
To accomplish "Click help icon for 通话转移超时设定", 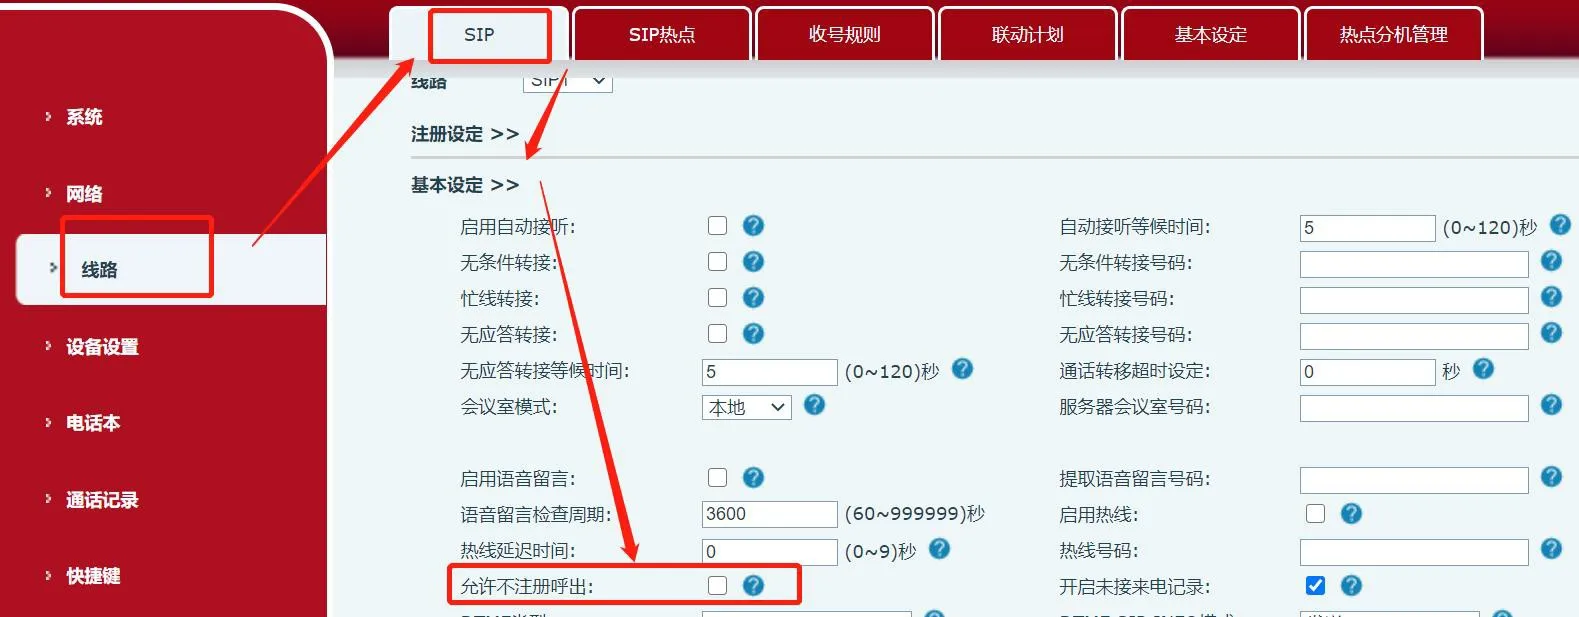I will pyautogui.click(x=1483, y=369).
